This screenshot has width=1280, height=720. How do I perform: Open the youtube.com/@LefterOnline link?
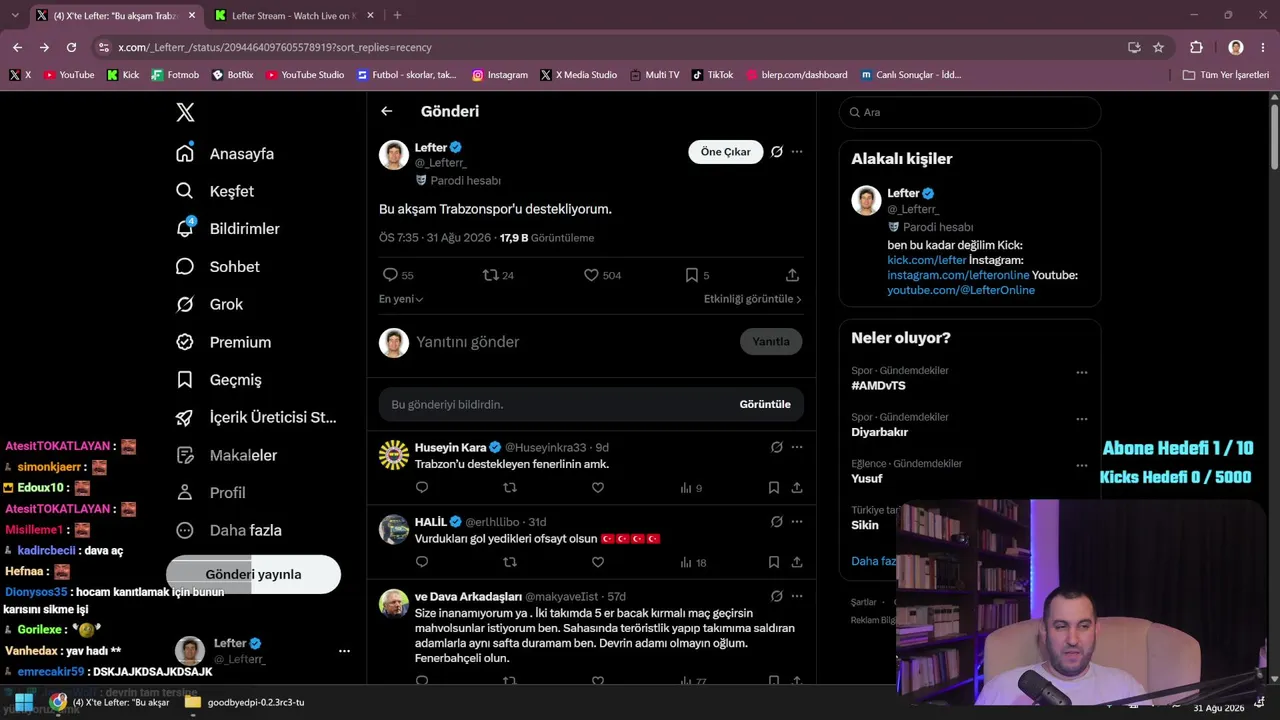pyautogui.click(x=961, y=290)
